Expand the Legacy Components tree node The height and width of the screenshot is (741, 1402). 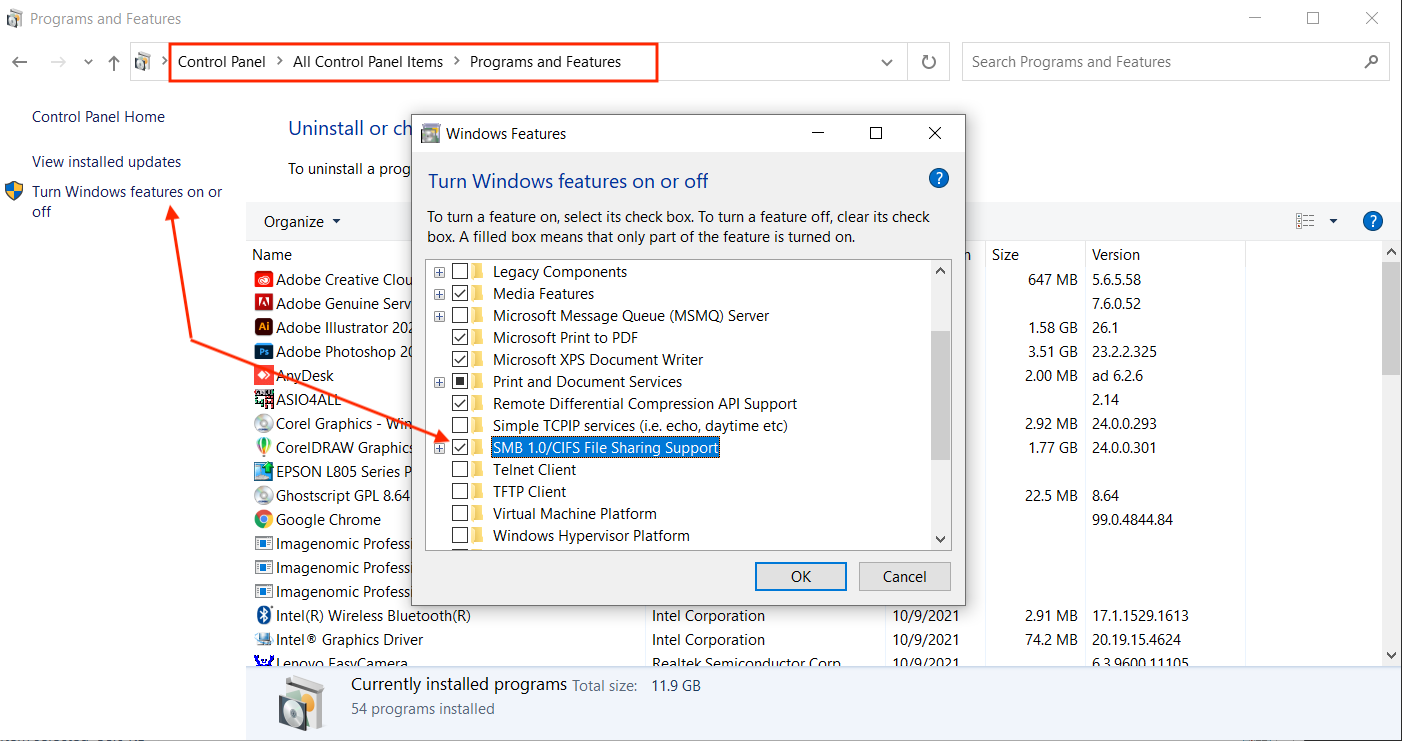coord(439,272)
